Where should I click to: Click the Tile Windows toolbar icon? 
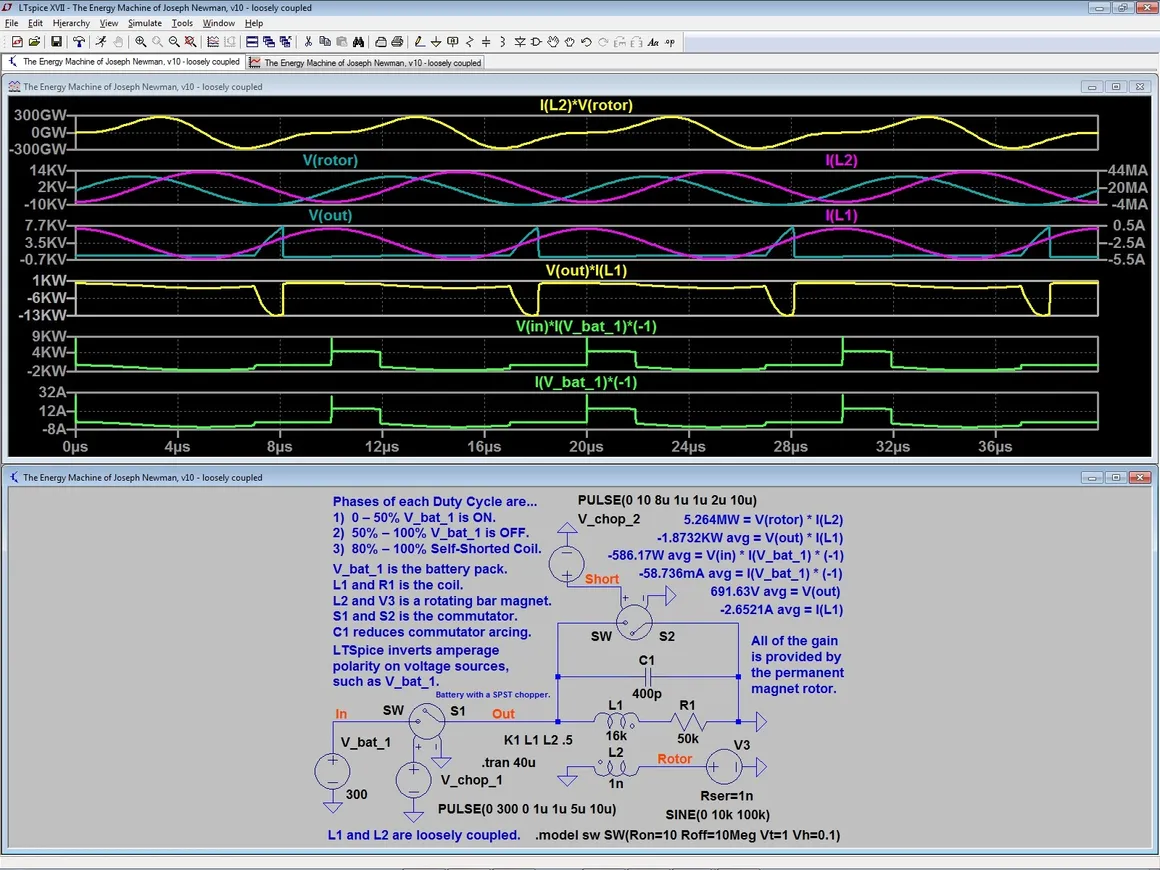[x=252, y=42]
